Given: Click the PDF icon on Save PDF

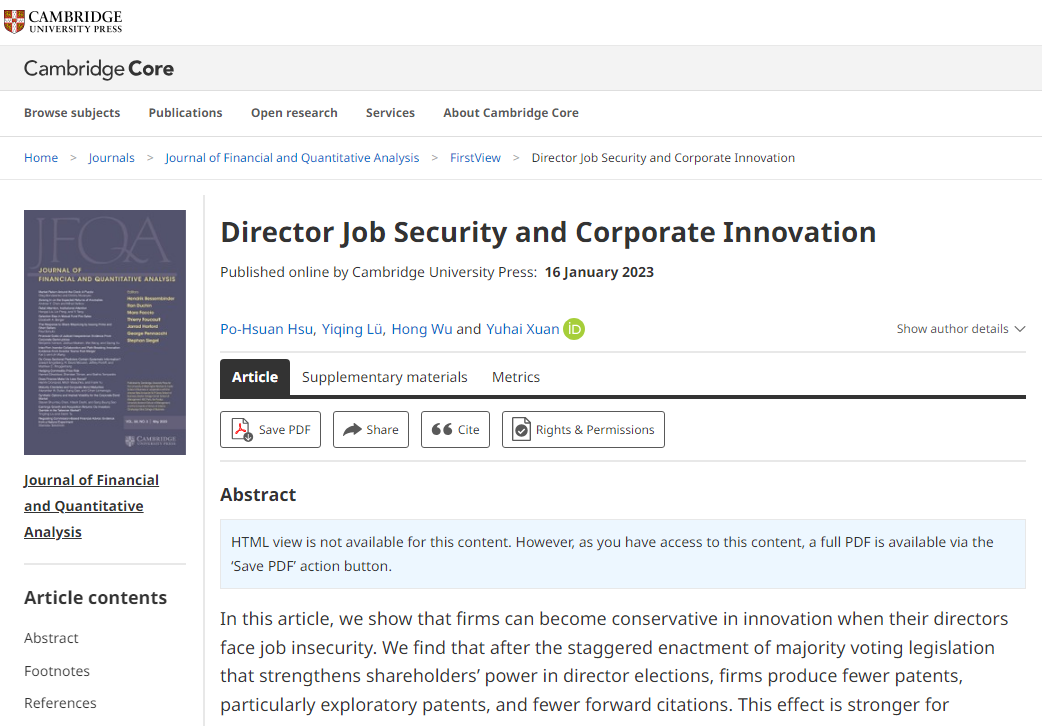Looking at the screenshot, I should (243, 430).
